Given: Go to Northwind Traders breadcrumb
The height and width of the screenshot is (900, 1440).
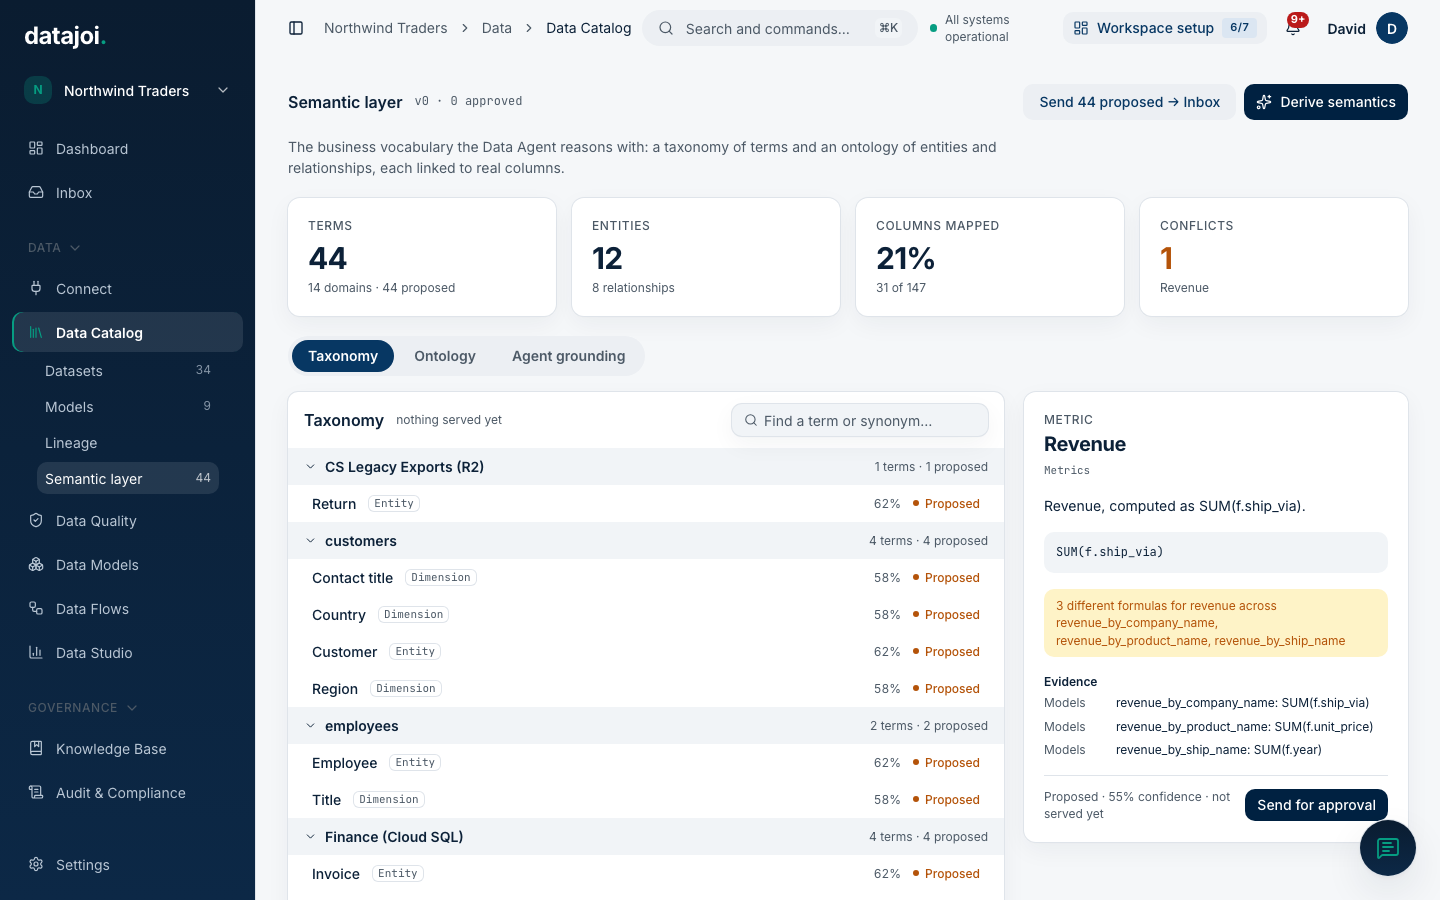Looking at the screenshot, I should click(386, 28).
